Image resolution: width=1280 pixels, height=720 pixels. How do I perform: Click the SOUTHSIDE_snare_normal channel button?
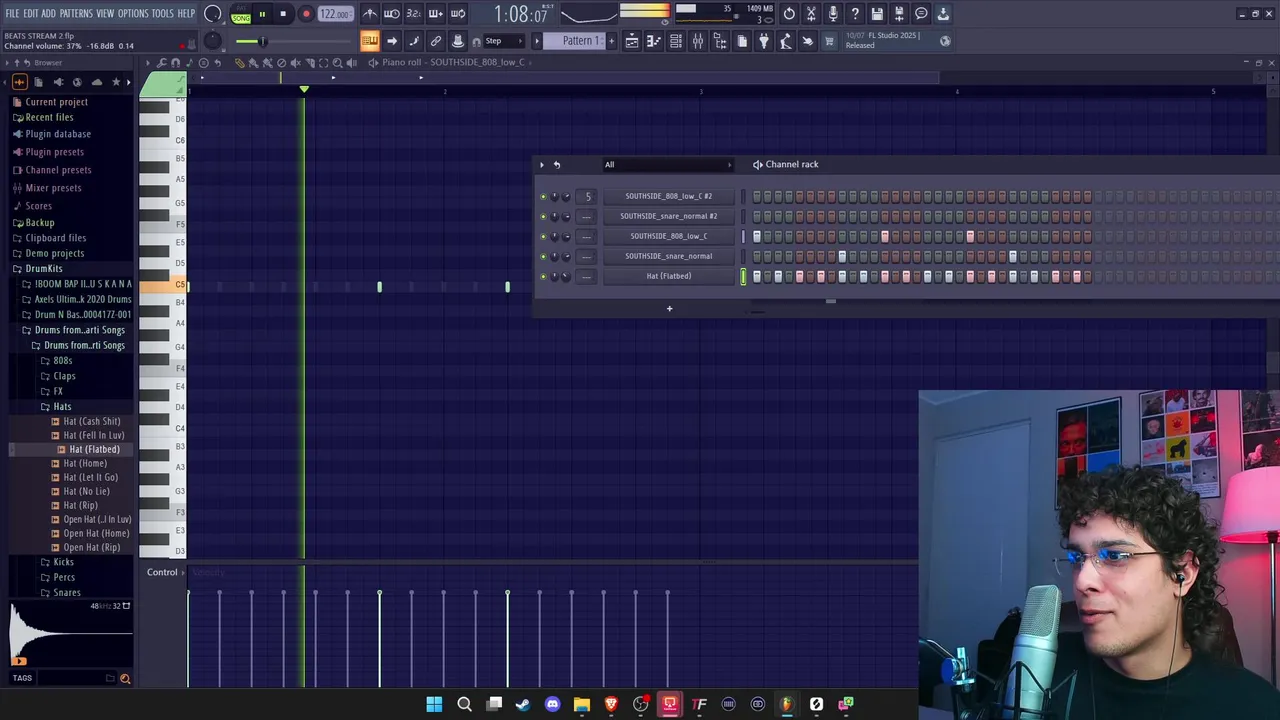668,256
